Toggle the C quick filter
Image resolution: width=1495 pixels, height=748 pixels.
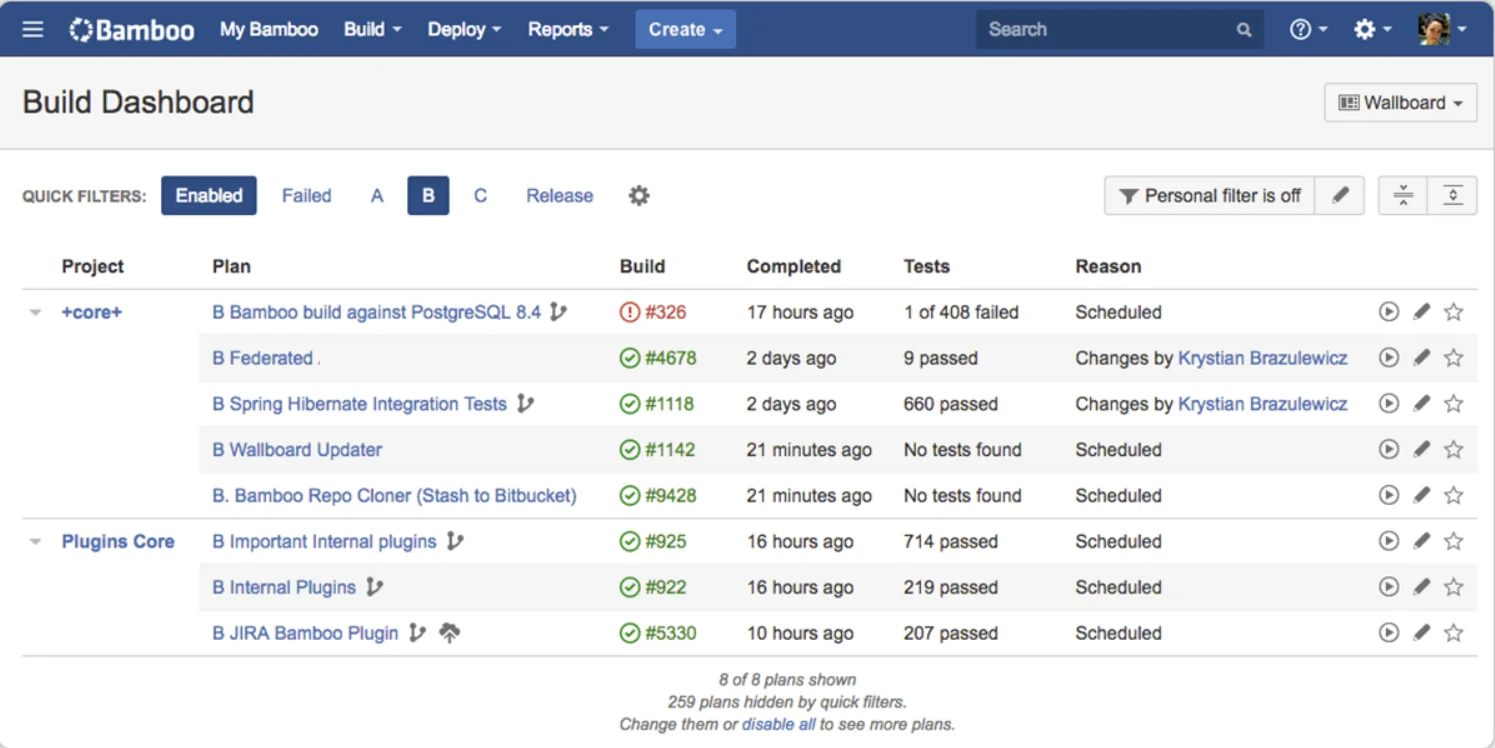pos(480,196)
